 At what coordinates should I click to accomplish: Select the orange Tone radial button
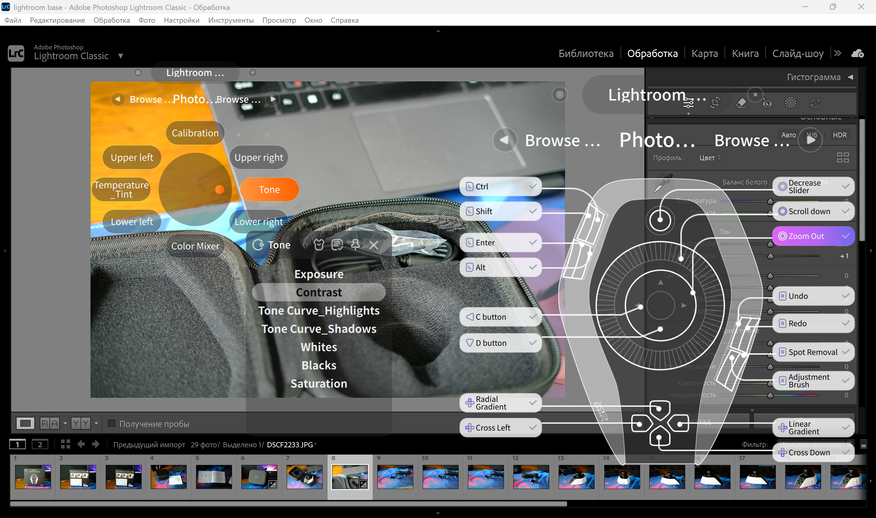click(269, 189)
